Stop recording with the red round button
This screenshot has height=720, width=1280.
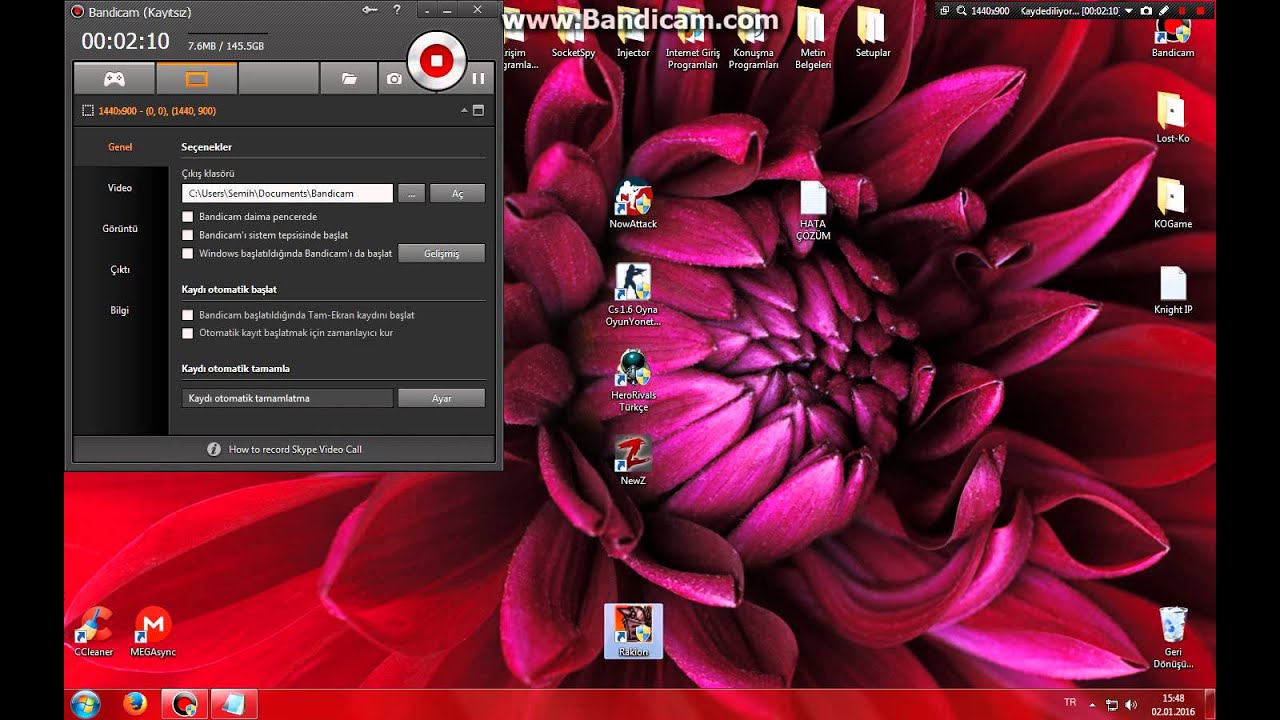click(x=437, y=61)
